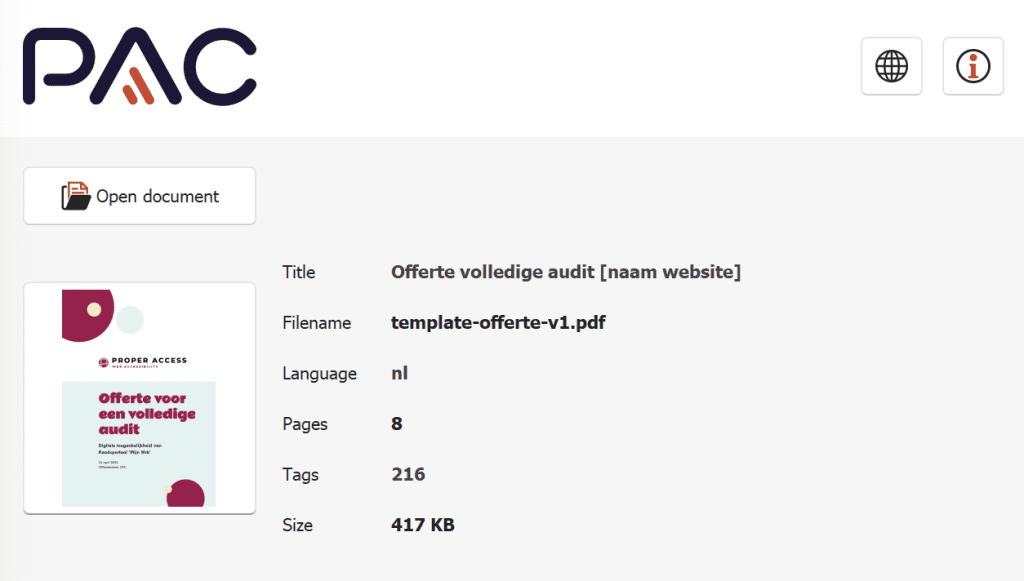Select the title text 'Offerte volledige audit [naam website]'
The width and height of the screenshot is (1024, 581).
566,272
